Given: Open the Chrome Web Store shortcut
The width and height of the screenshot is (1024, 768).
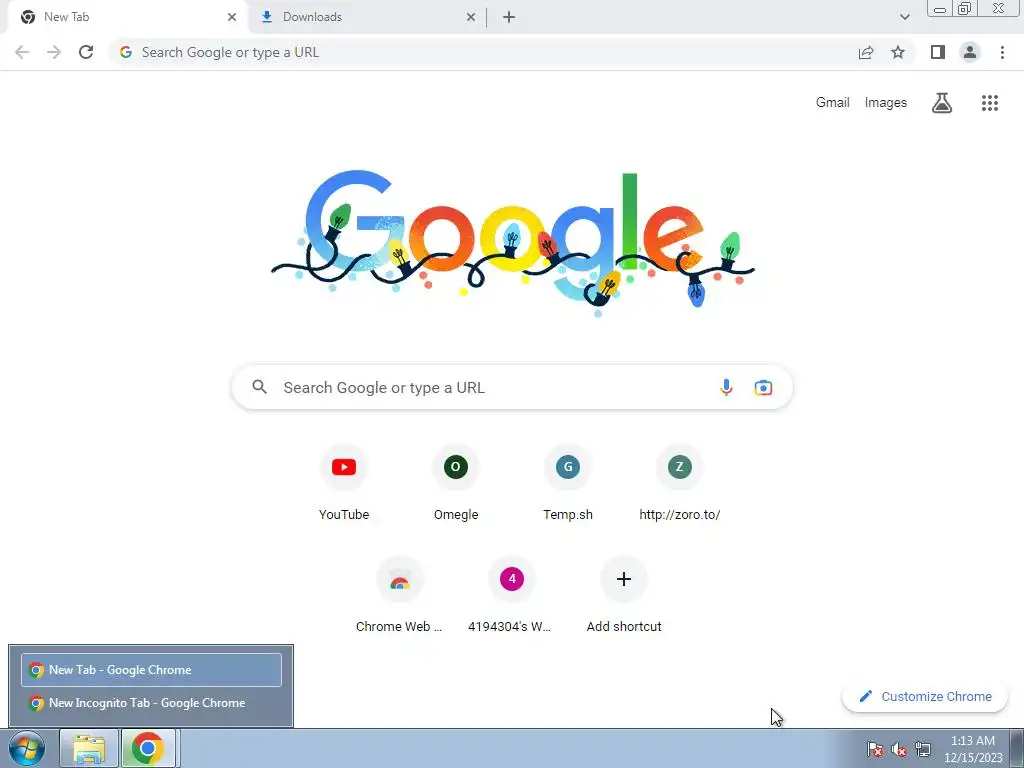Looking at the screenshot, I should click(x=399, y=595).
